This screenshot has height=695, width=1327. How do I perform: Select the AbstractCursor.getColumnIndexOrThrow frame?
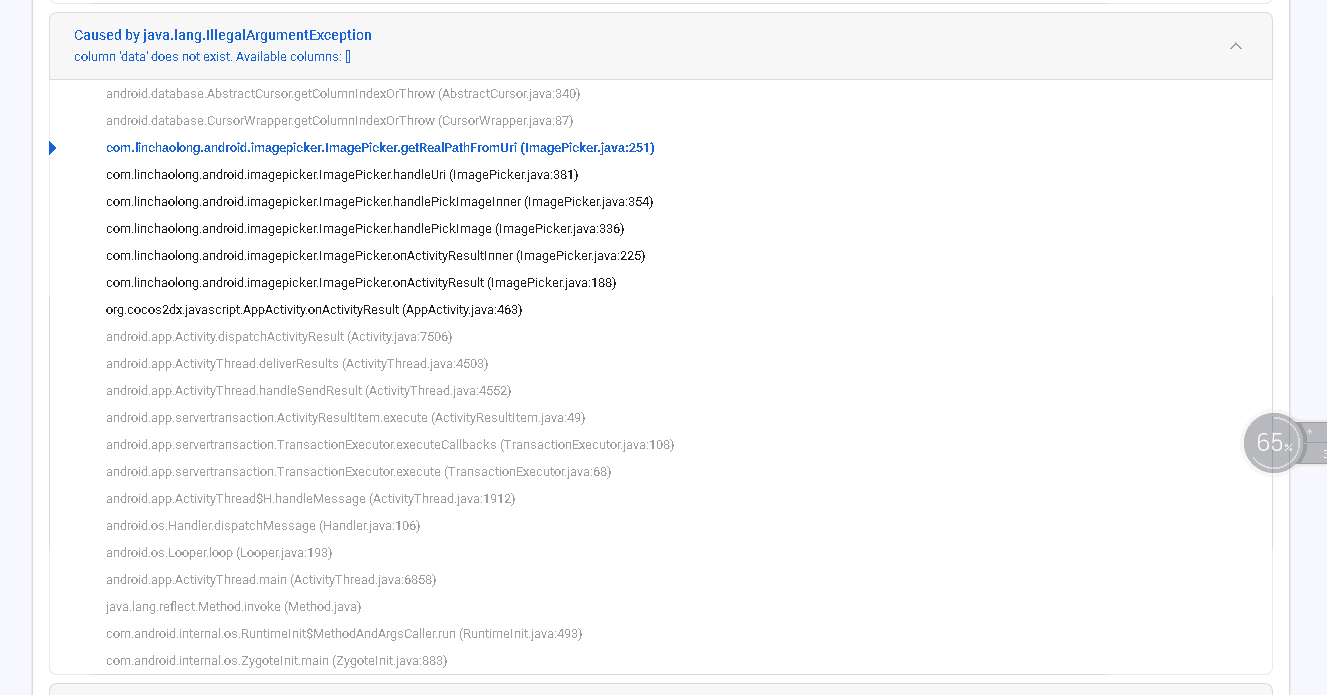click(343, 94)
